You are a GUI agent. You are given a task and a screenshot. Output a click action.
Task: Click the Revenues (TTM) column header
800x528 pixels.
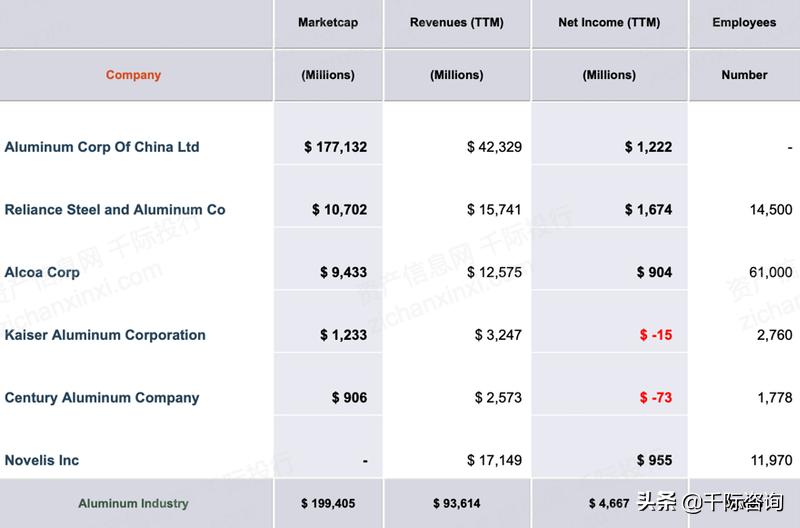click(x=456, y=23)
